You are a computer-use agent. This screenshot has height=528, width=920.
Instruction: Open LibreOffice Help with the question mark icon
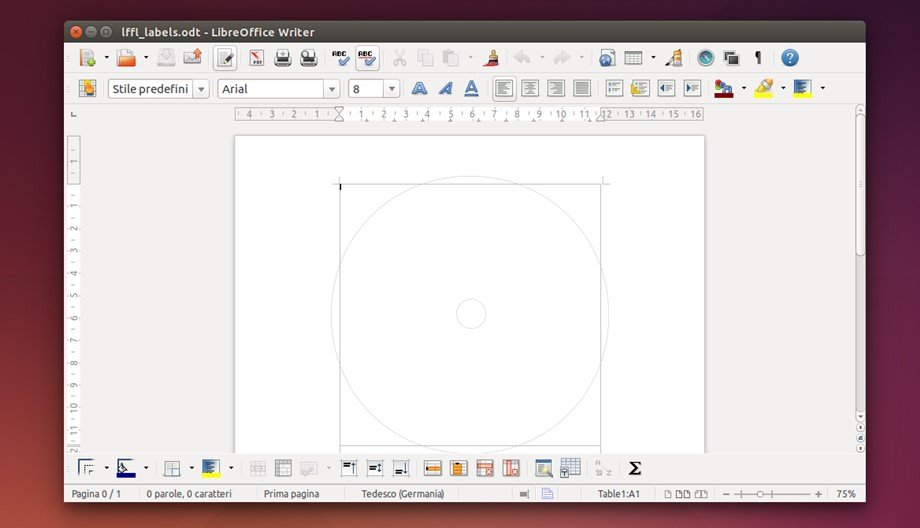[x=790, y=58]
